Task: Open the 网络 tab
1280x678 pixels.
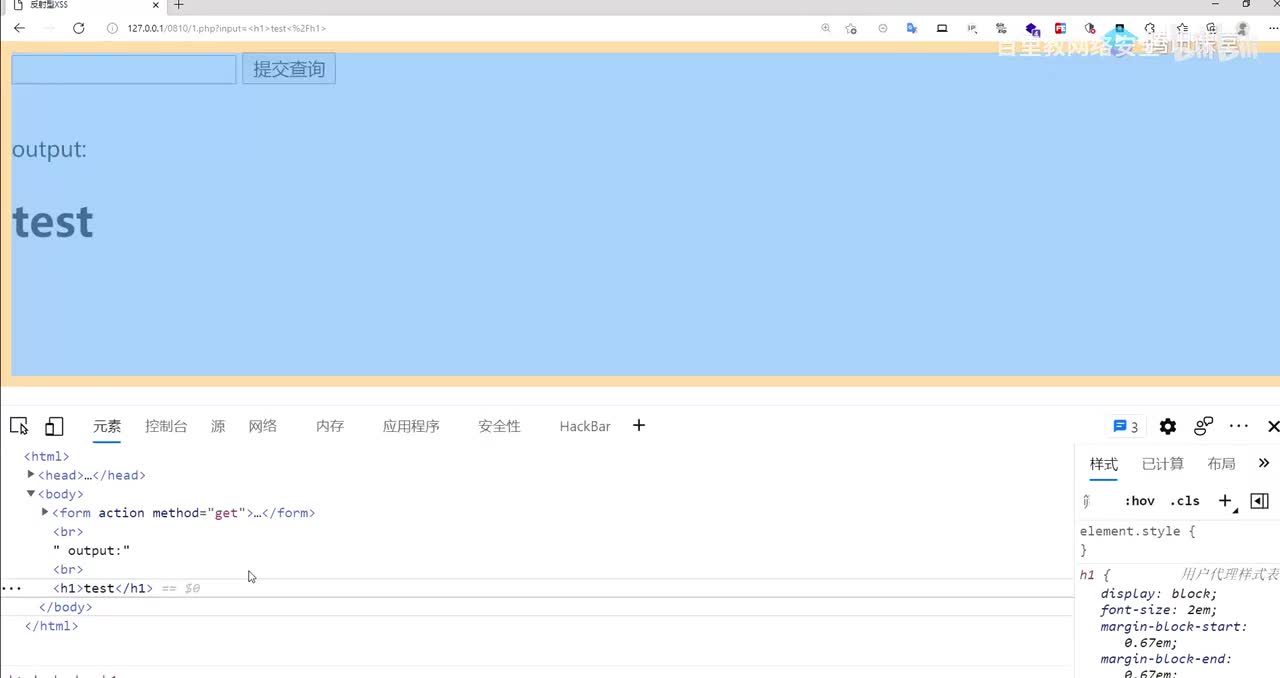Action: [263, 426]
